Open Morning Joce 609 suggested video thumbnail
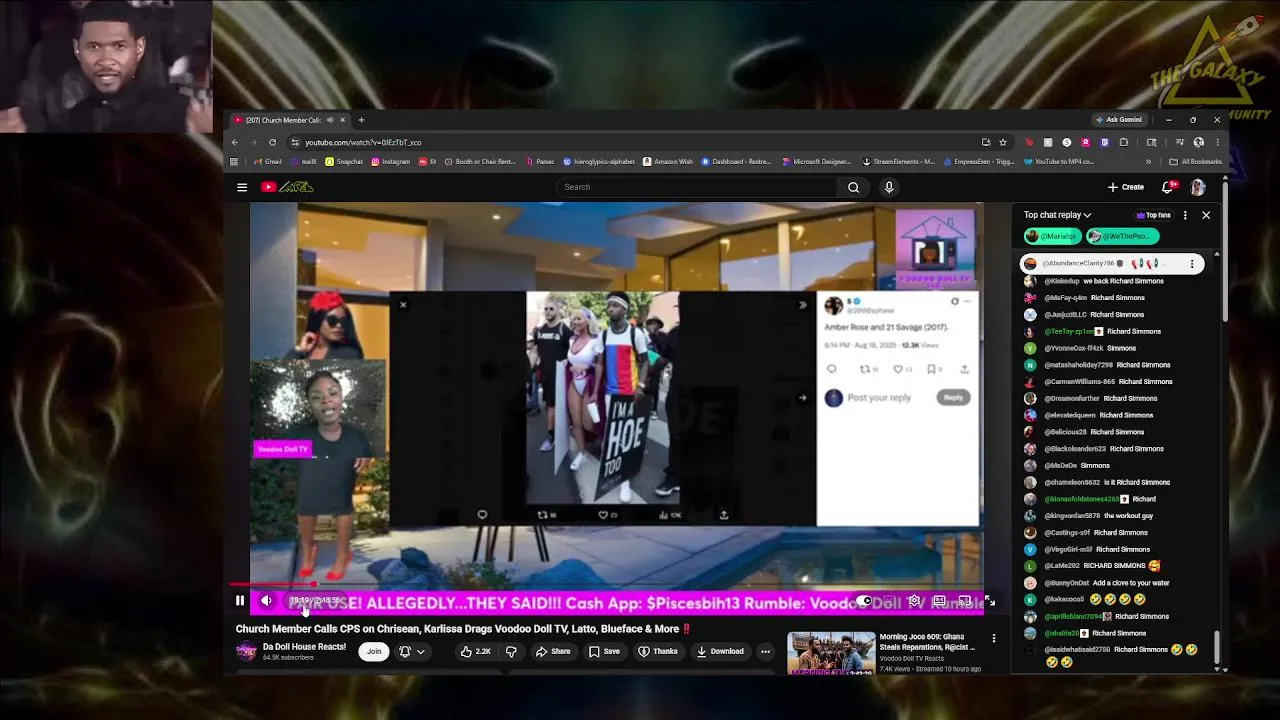1280x720 pixels. click(831, 653)
